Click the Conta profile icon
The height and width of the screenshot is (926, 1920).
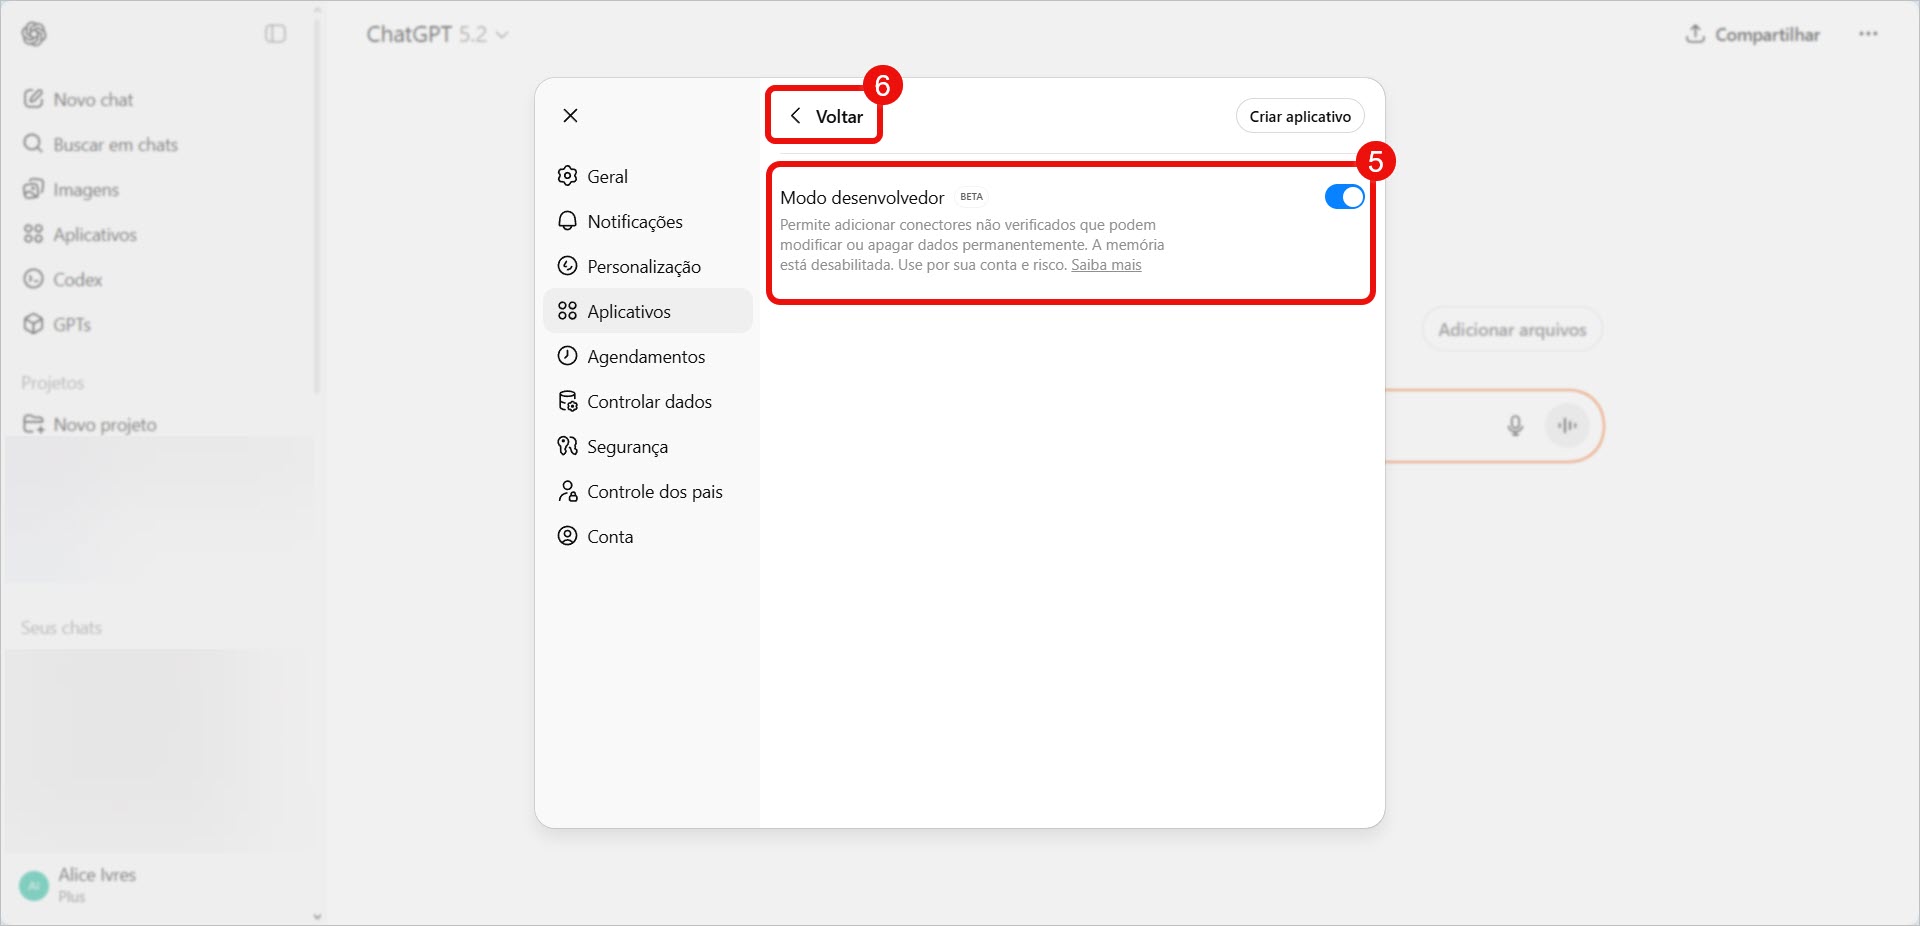click(x=568, y=536)
